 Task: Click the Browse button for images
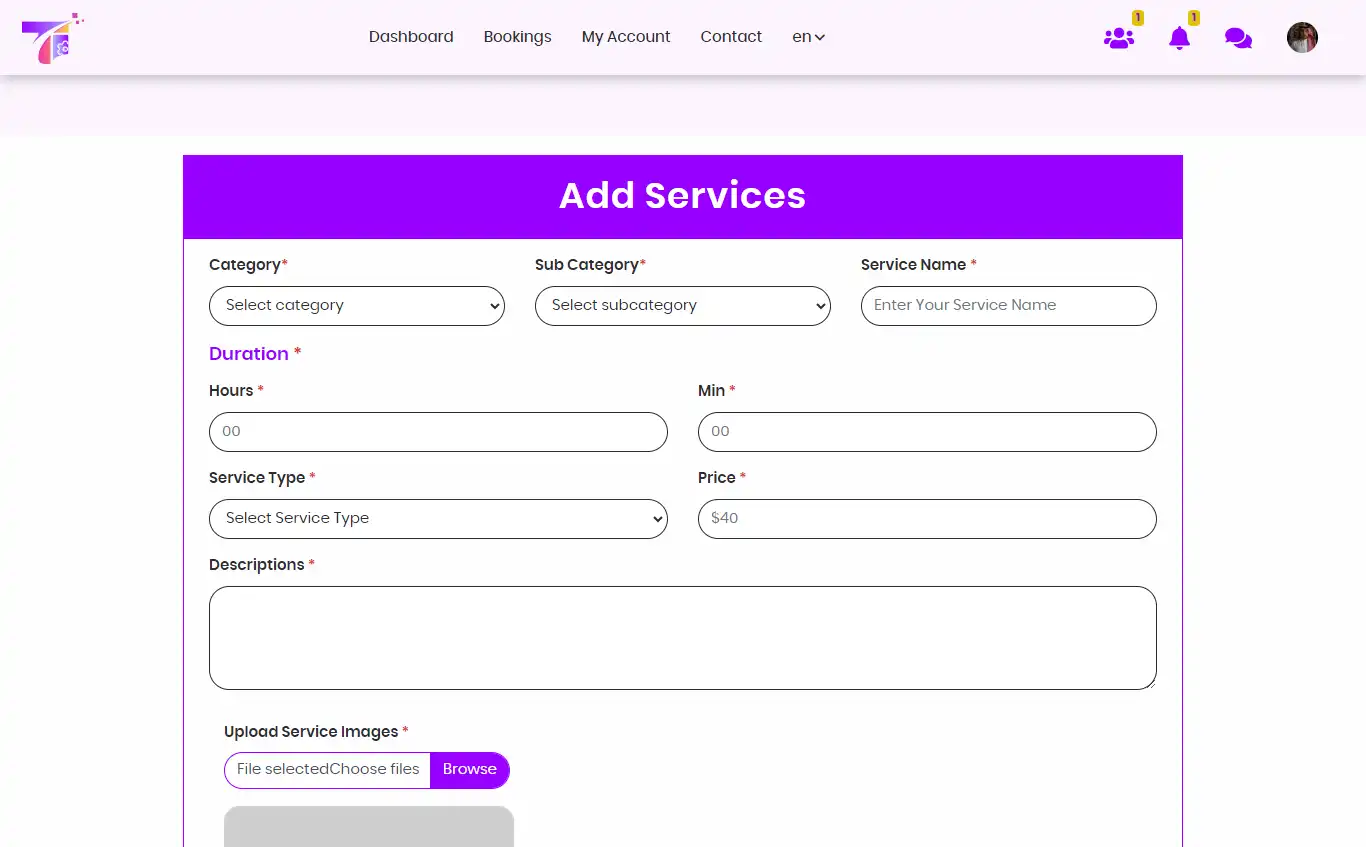tap(470, 770)
